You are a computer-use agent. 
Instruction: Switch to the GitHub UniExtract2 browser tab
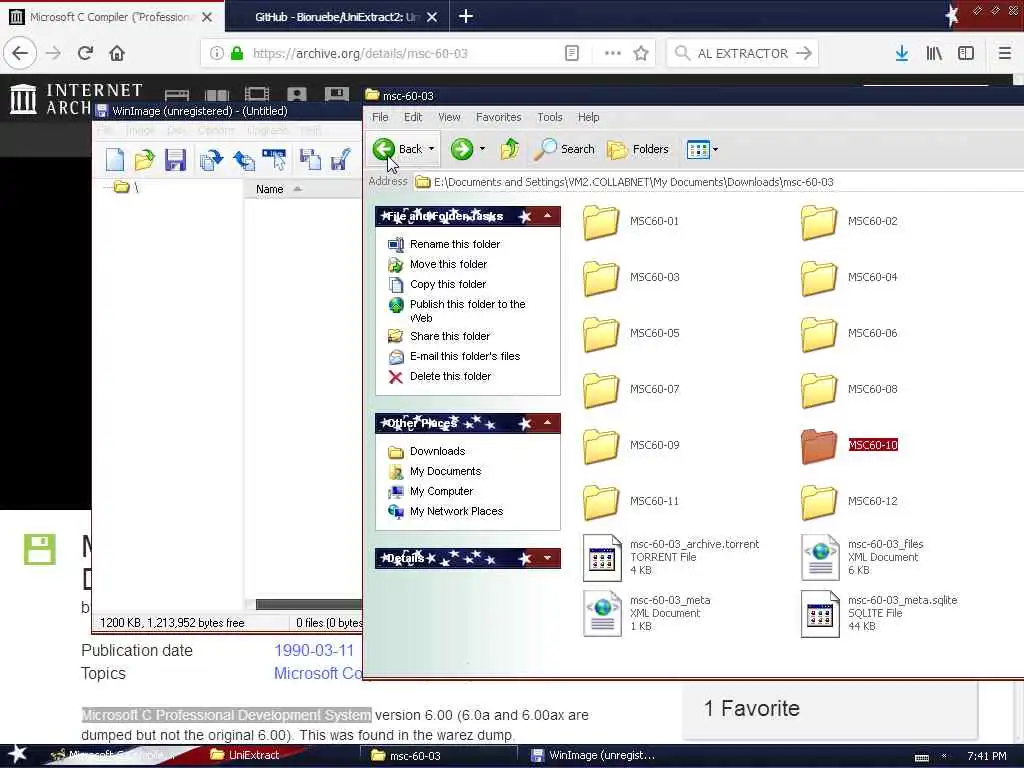(x=336, y=17)
